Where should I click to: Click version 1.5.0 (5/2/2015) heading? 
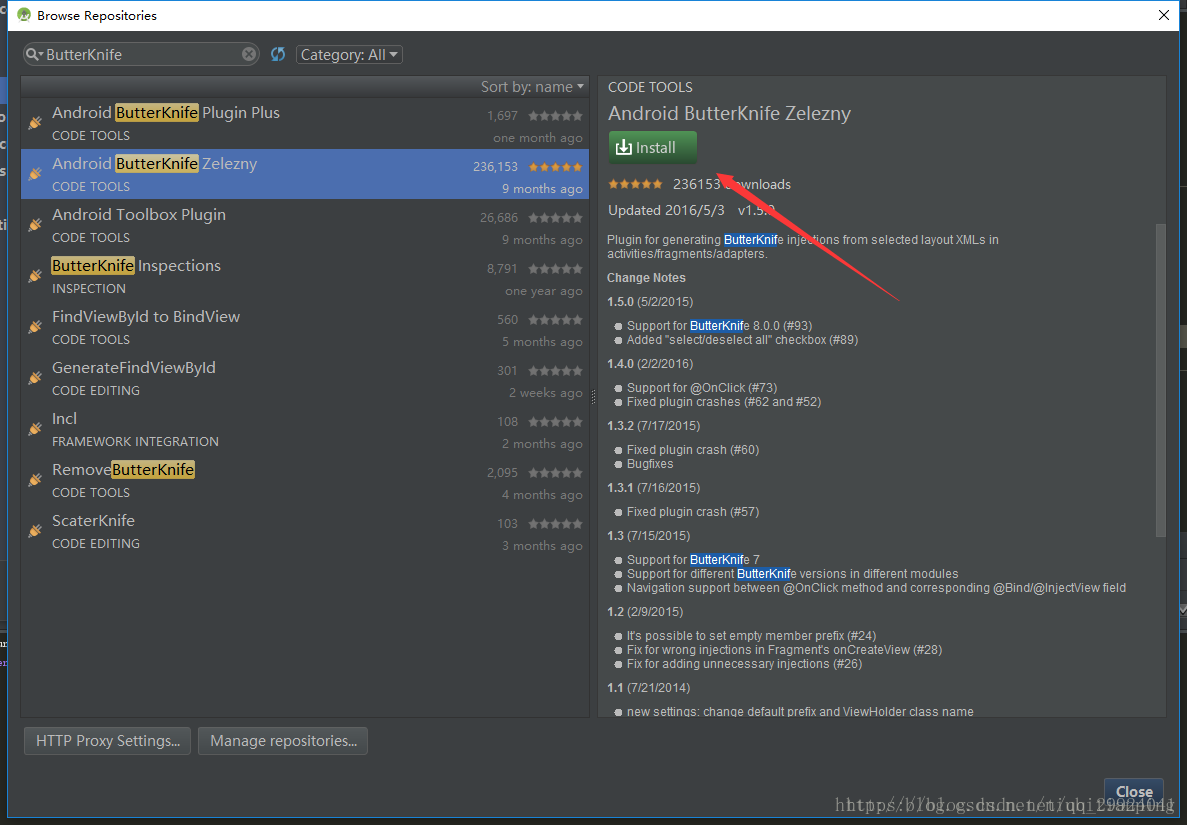650,301
